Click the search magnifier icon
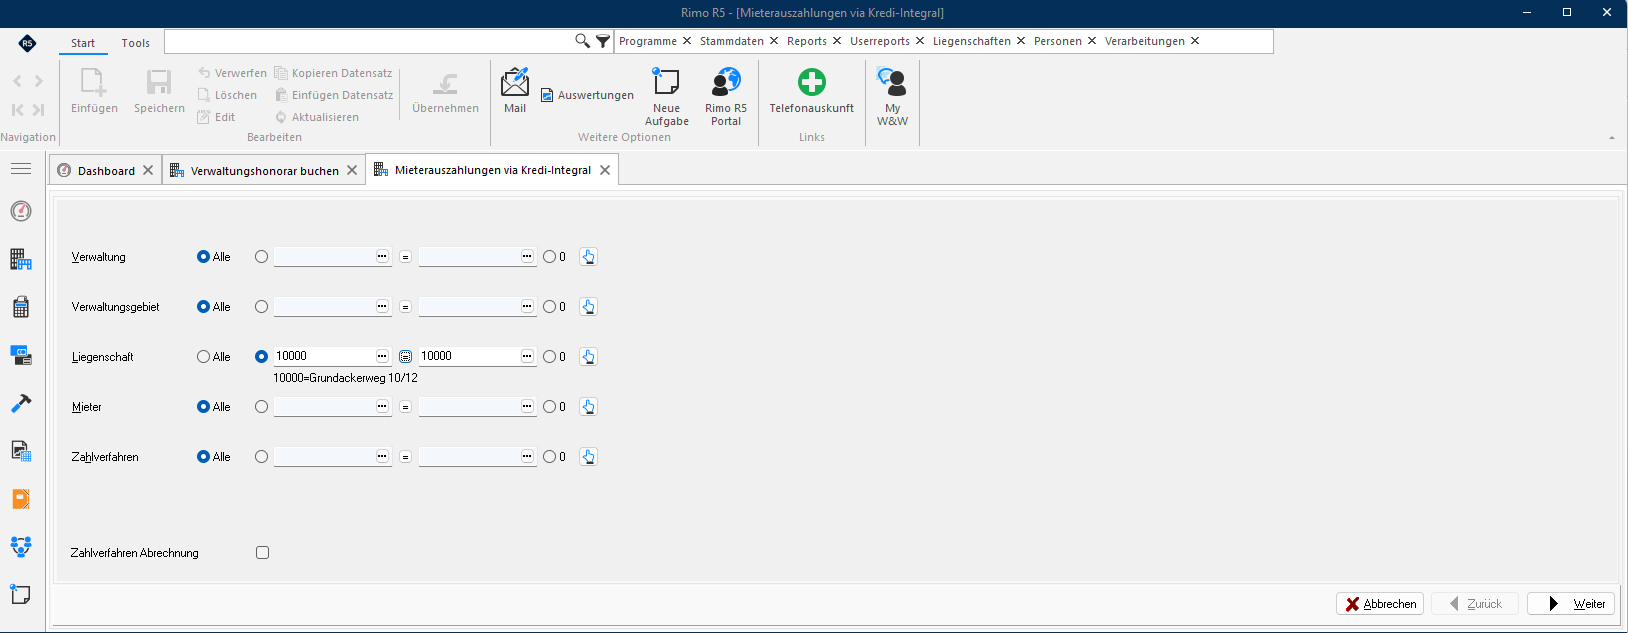The height and width of the screenshot is (633, 1628). [x=582, y=41]
